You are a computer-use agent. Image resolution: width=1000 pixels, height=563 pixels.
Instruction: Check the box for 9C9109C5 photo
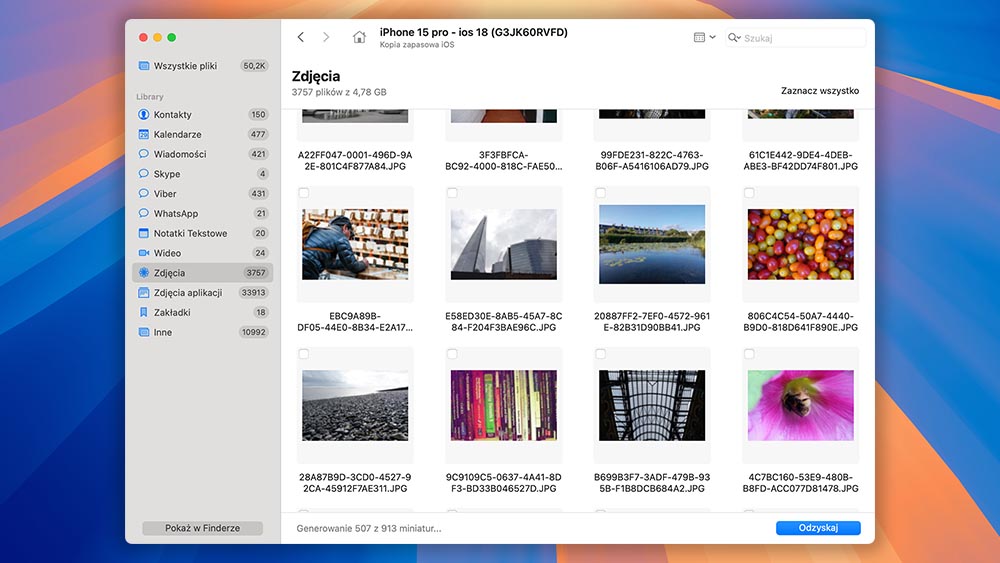point(452,354)
